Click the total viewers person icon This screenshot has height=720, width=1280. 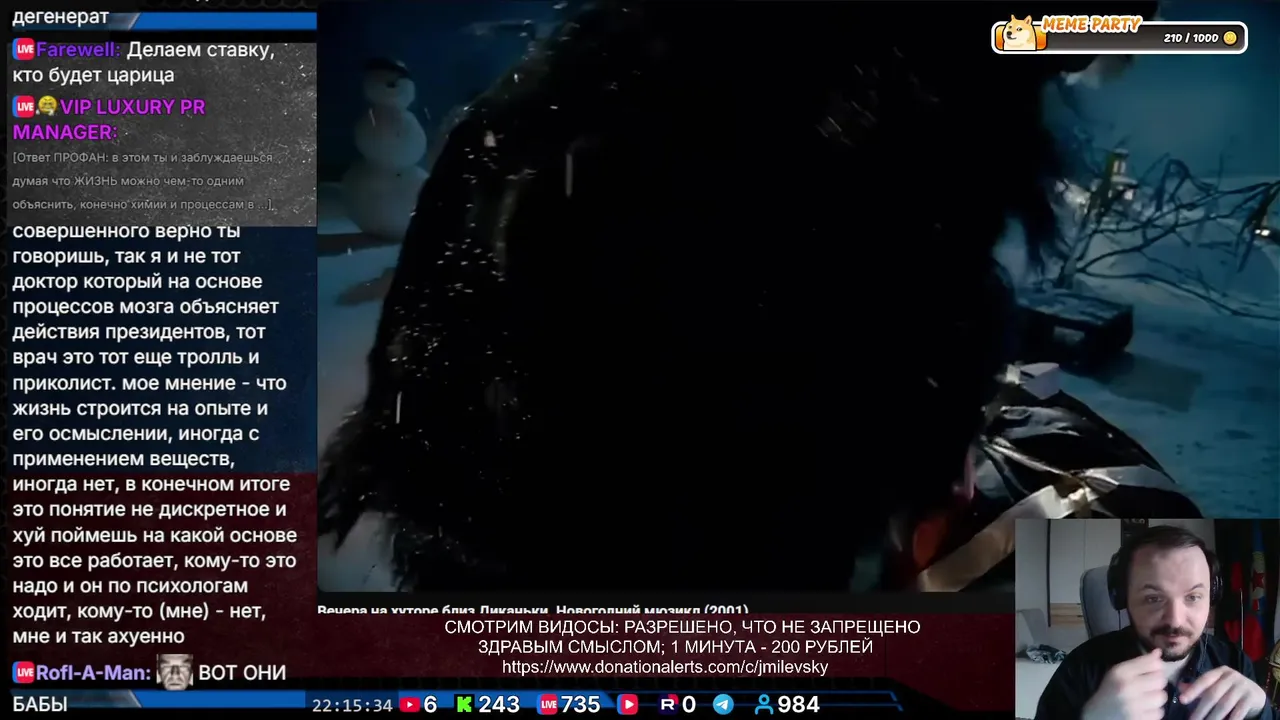(x=763, y=705)
